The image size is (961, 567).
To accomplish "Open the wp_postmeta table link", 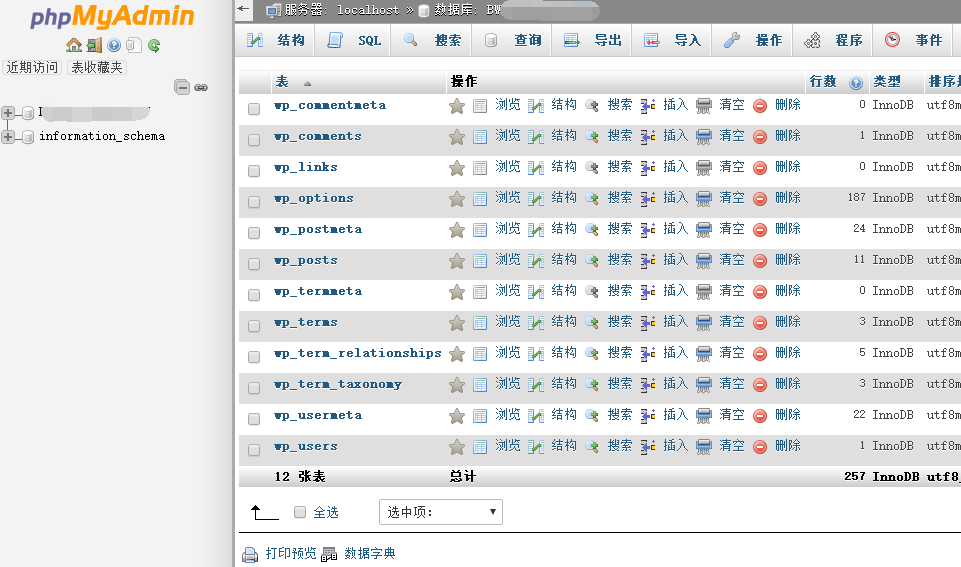I will coord(318,229).
